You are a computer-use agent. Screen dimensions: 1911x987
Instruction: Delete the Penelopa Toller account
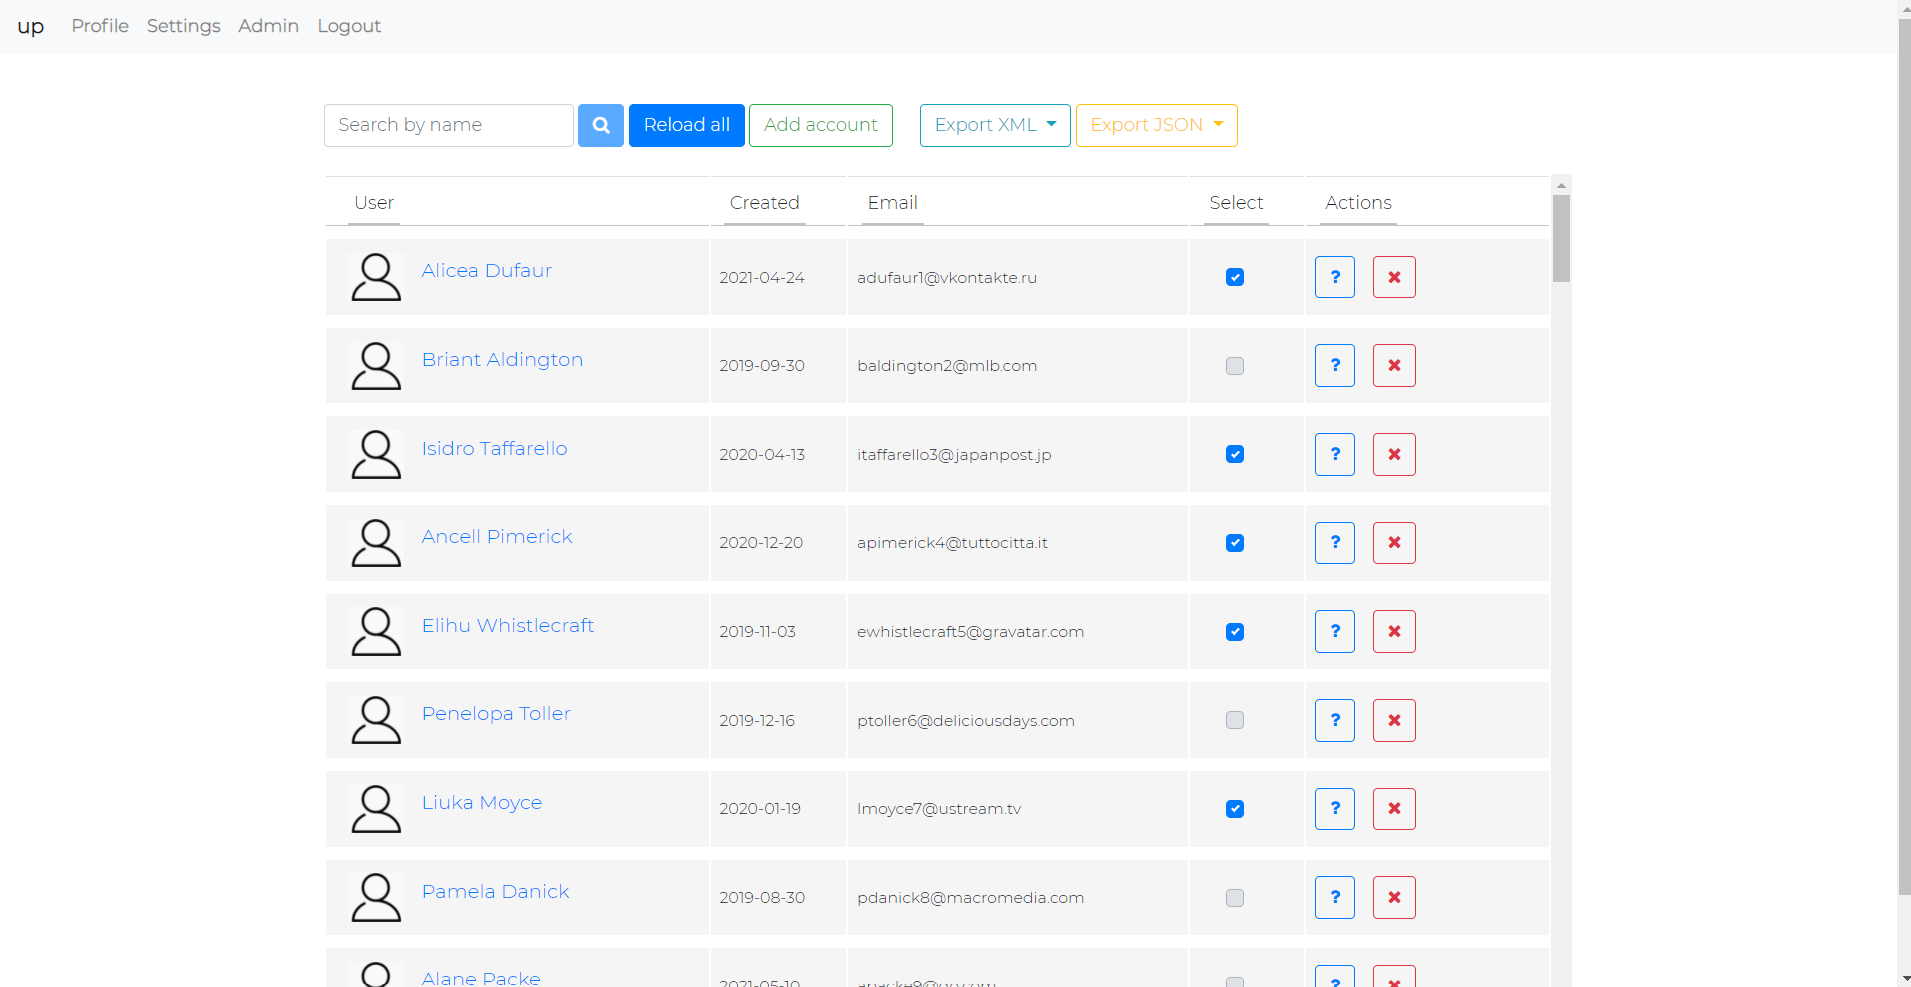[1394, 720]
